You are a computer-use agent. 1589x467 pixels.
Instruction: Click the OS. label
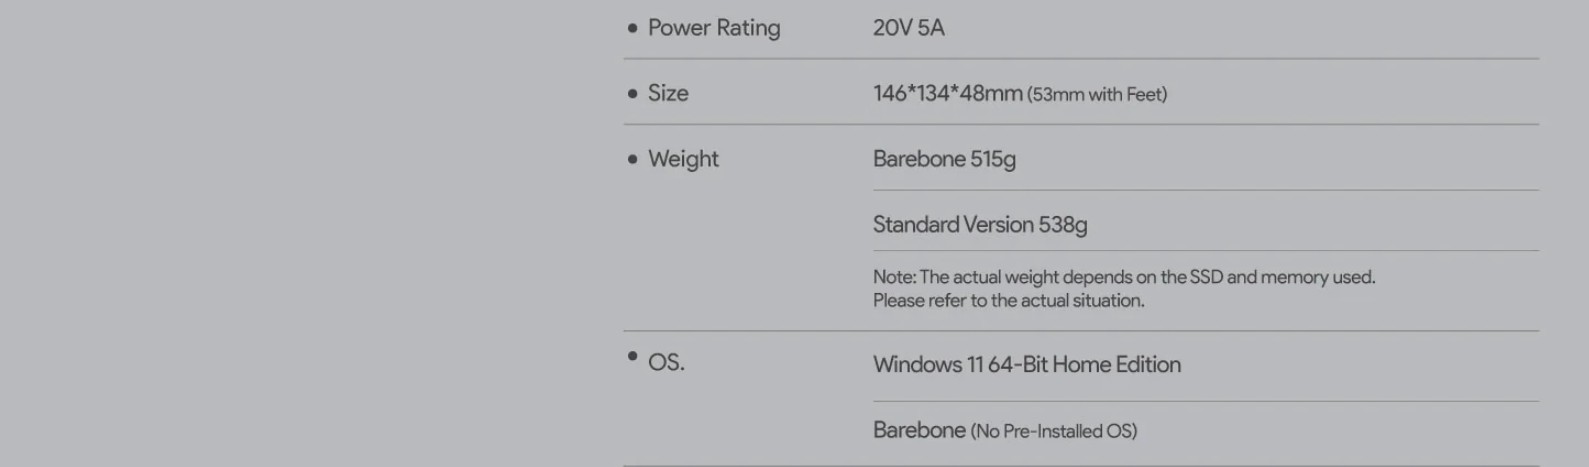click(666, 362)
